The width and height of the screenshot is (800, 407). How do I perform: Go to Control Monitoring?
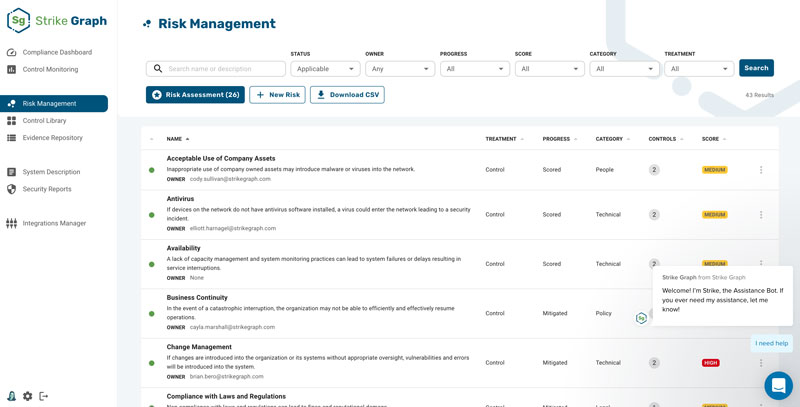click(43, 69)
